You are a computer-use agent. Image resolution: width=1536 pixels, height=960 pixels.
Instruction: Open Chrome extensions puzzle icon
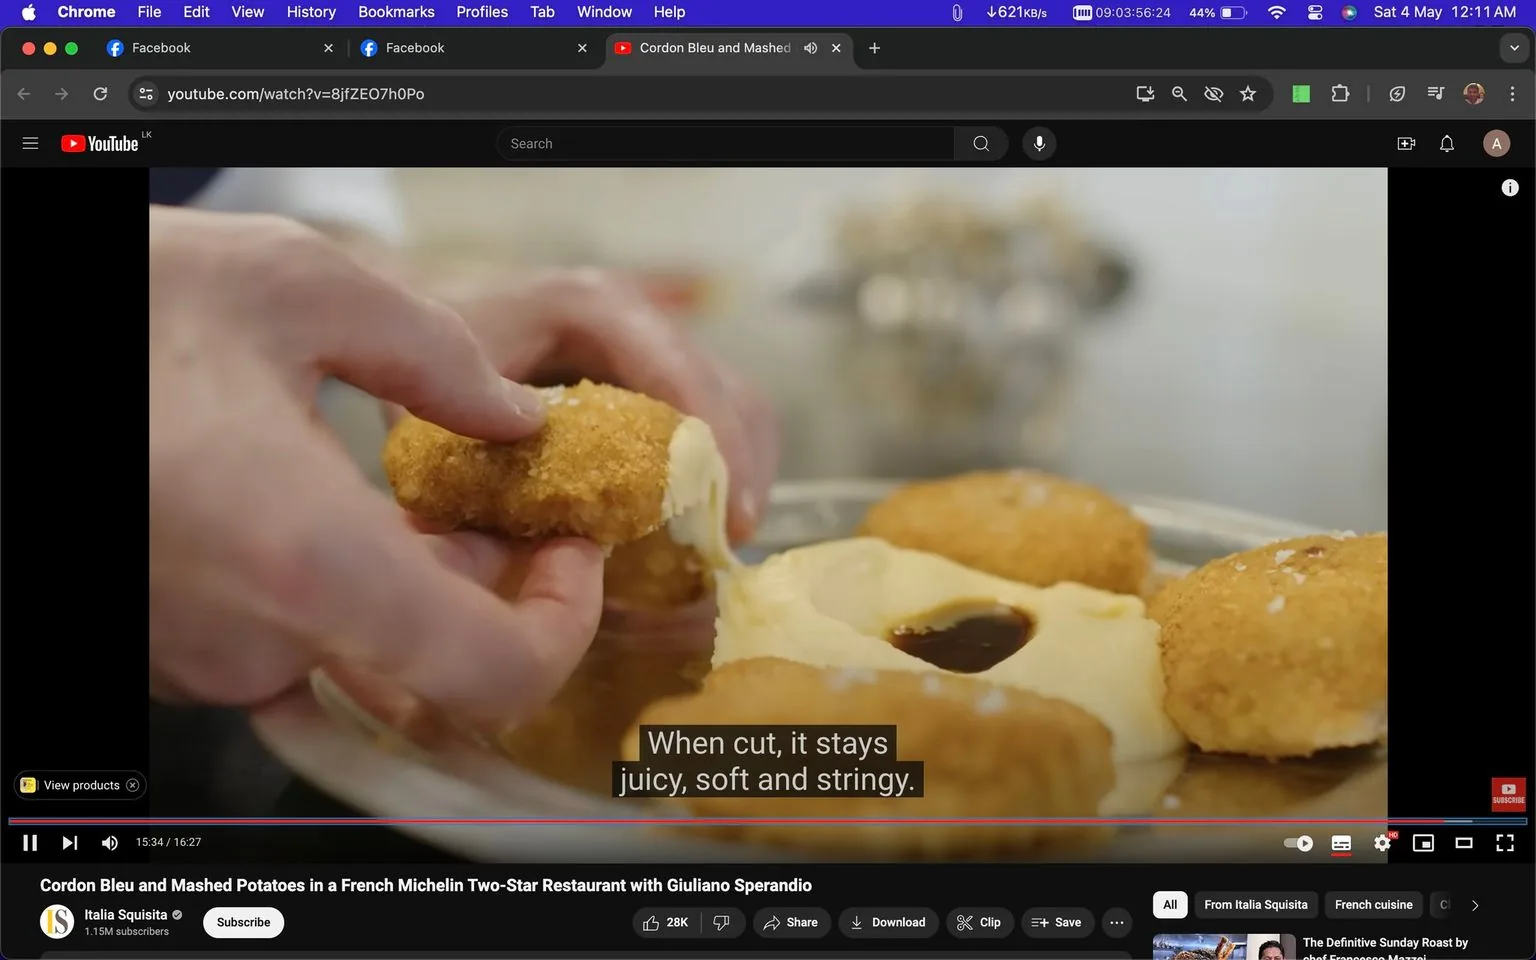tap(1340, 93)
